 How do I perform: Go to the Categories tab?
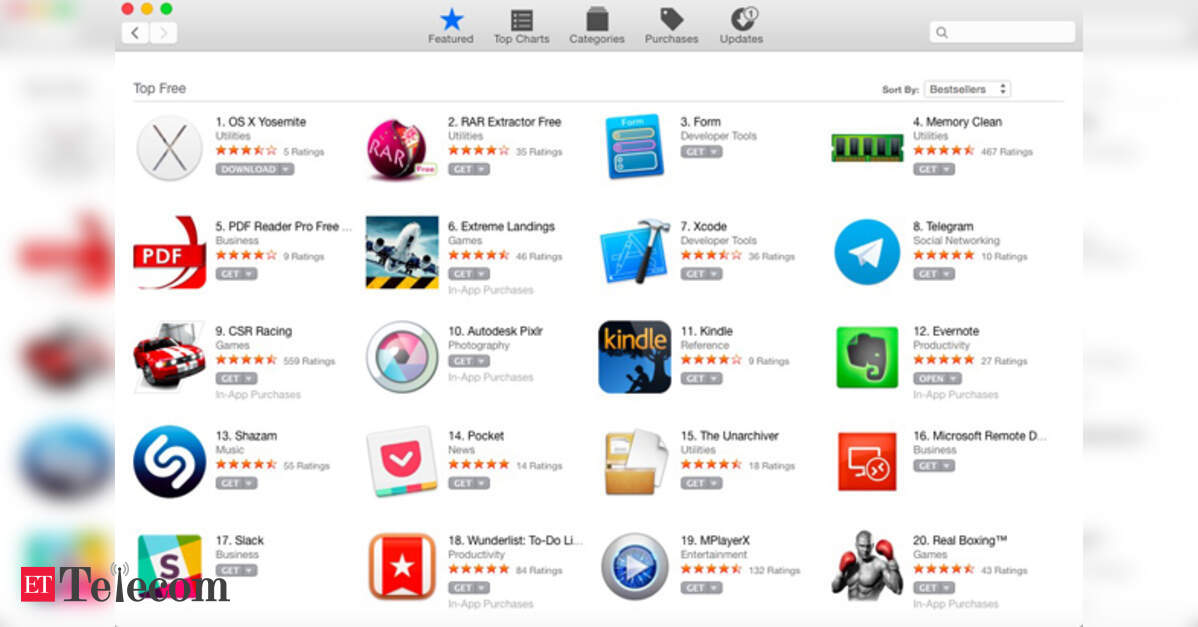click(597, 27)
